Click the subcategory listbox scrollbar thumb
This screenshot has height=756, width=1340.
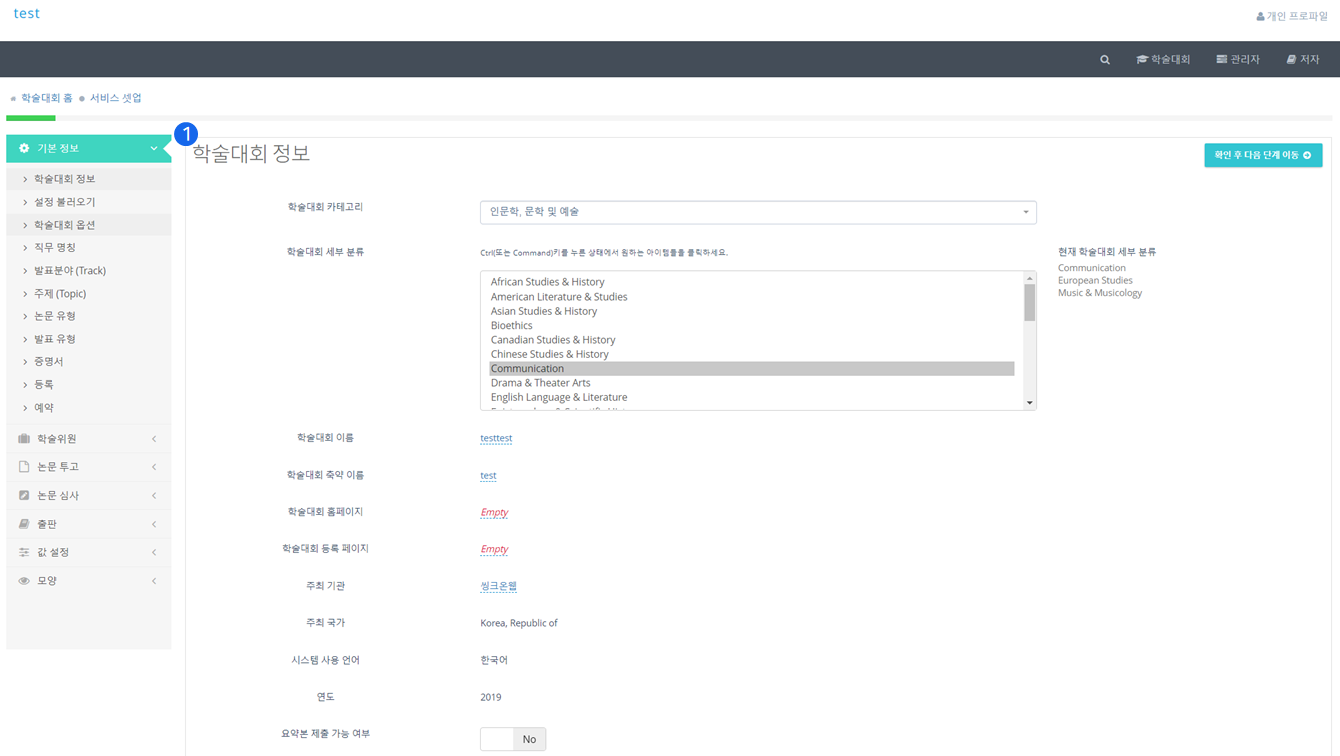1029,303
